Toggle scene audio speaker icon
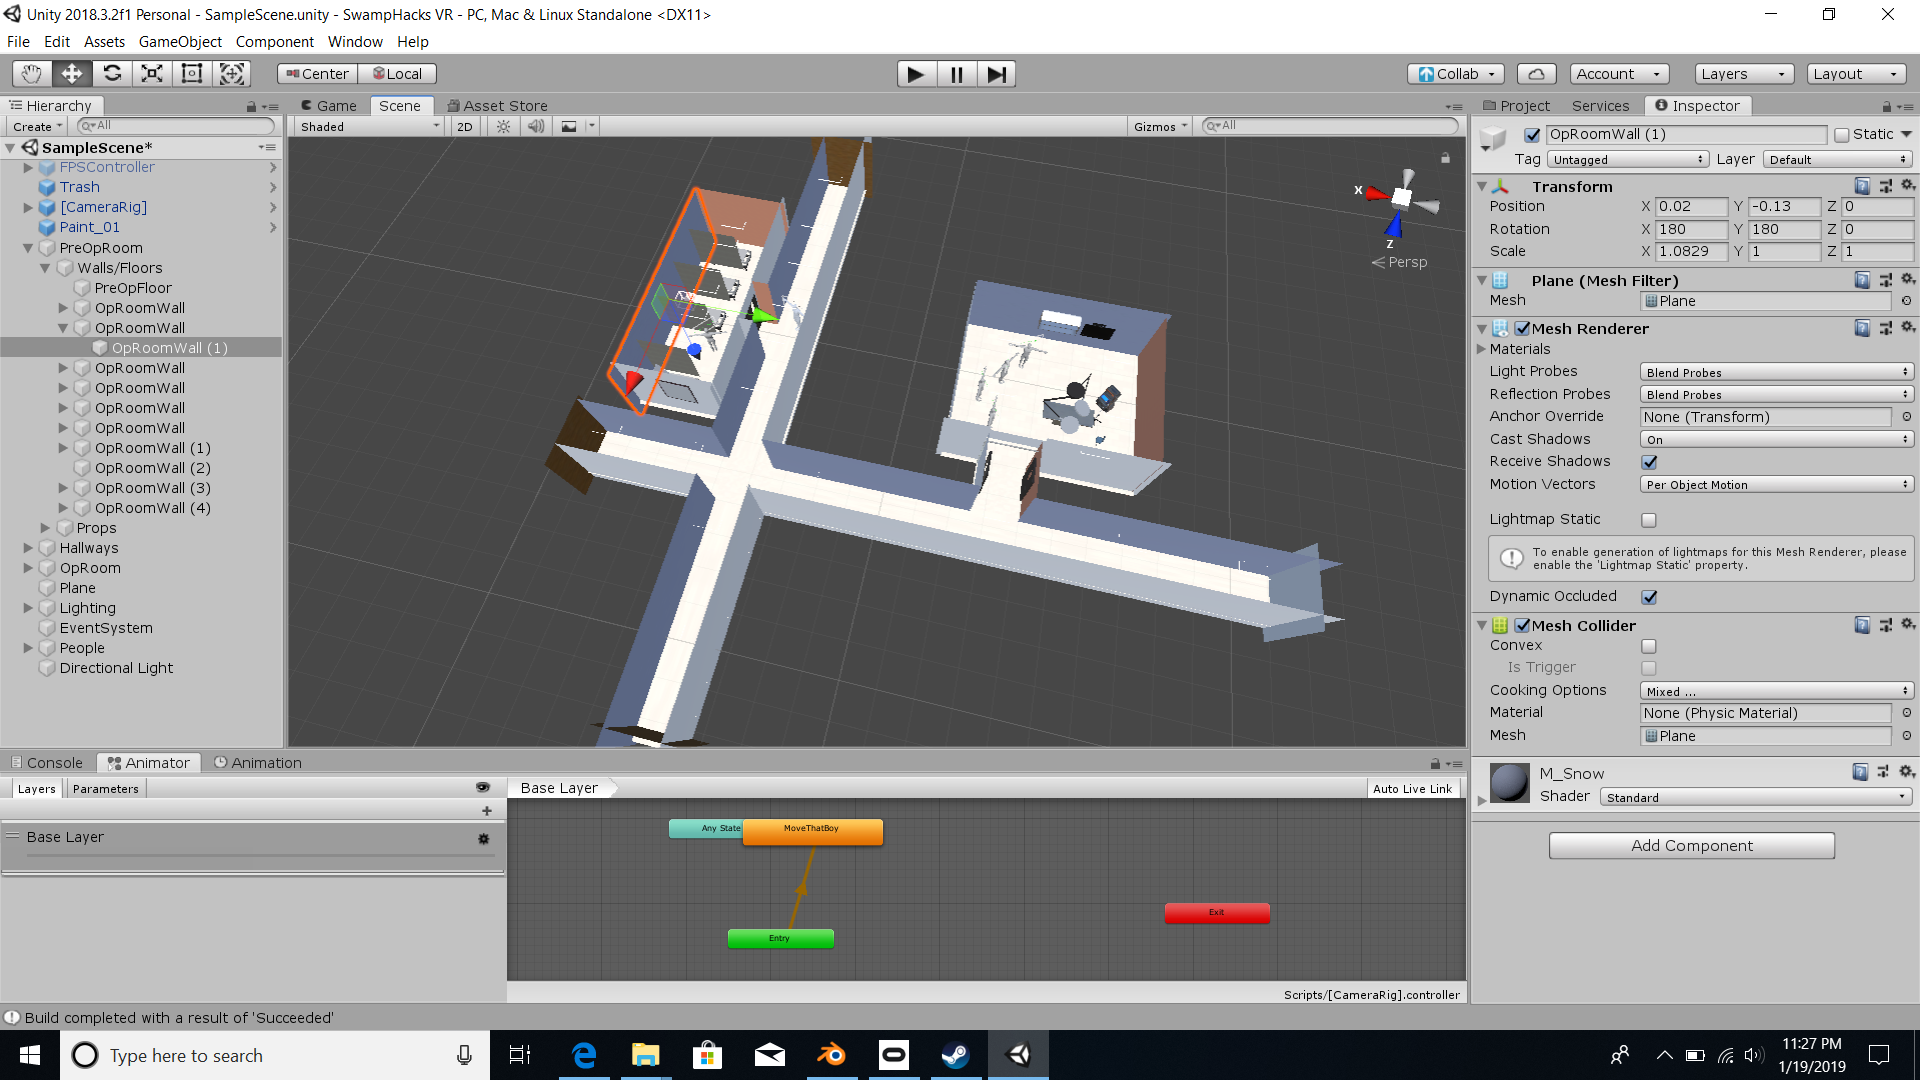 pos(536,127)
